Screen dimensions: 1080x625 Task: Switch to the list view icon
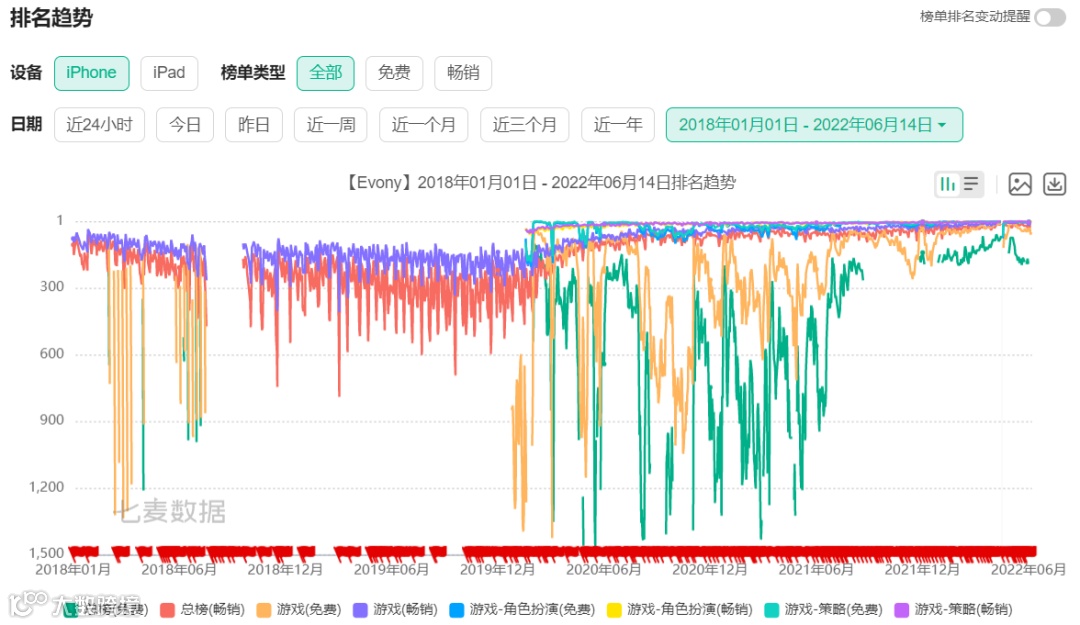pyautogui.click(x=971, y=184)
